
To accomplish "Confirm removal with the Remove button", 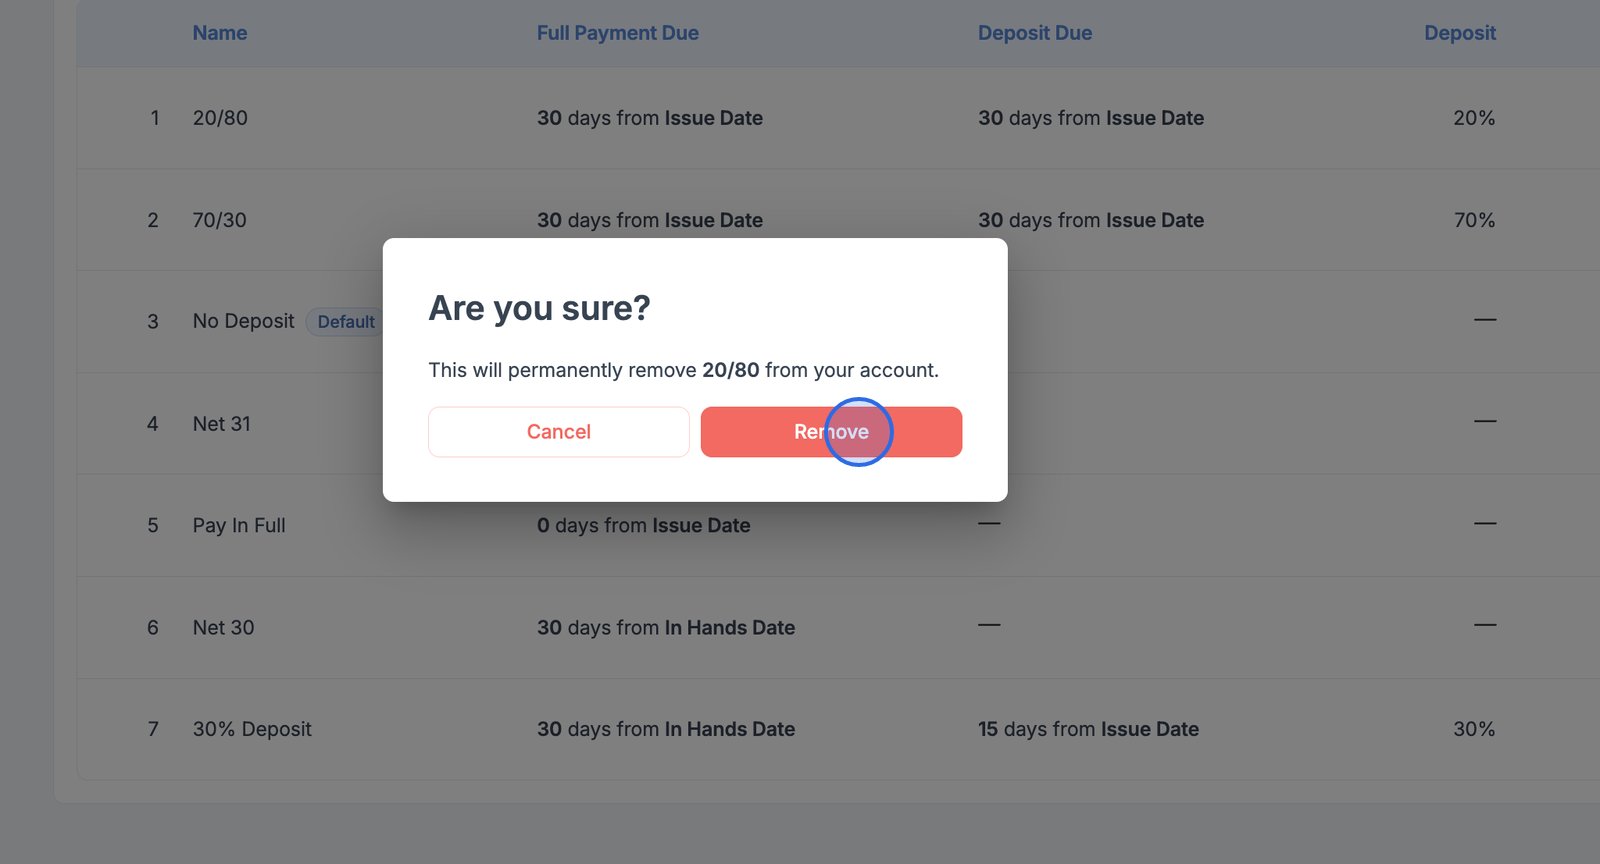I will click(830, 432).
